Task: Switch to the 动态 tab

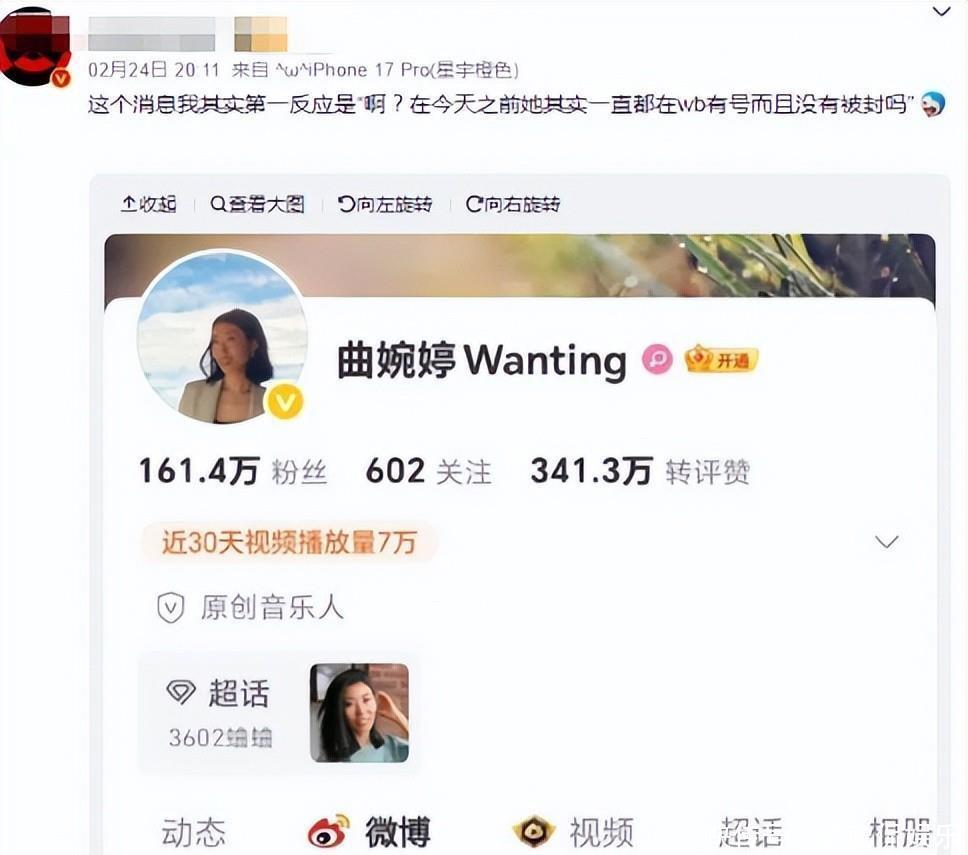Action: 193,832
